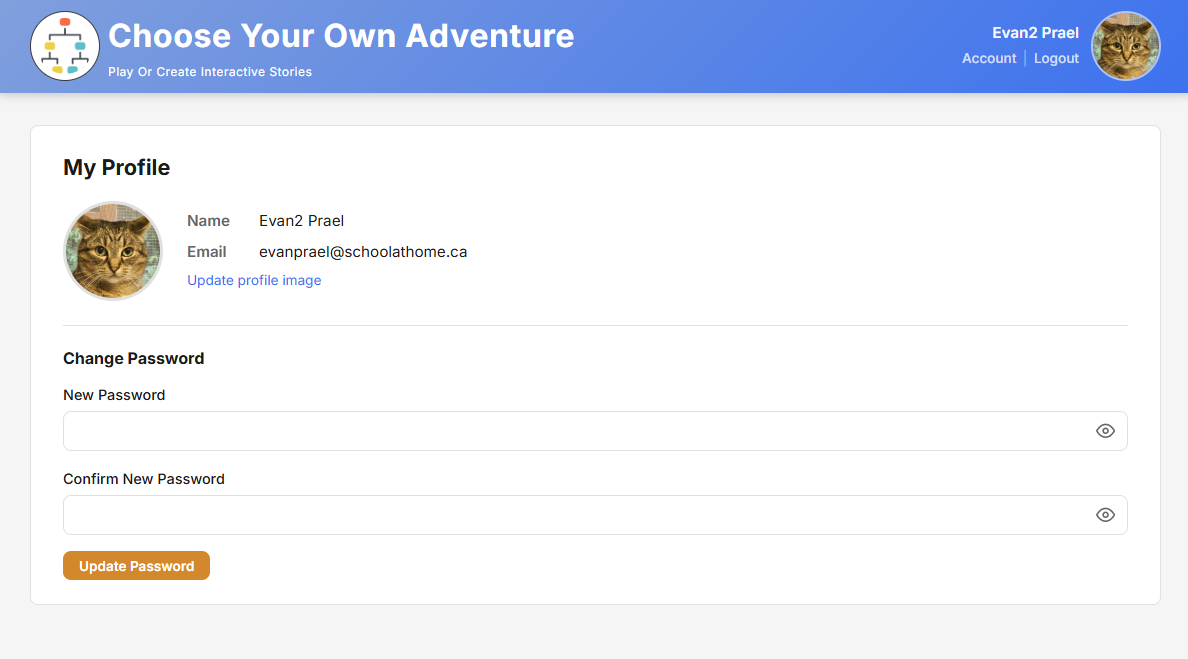The width and height of the screenshot is (1188, 659).
Task: Log out using the header Logout link
Action: 1056,58
